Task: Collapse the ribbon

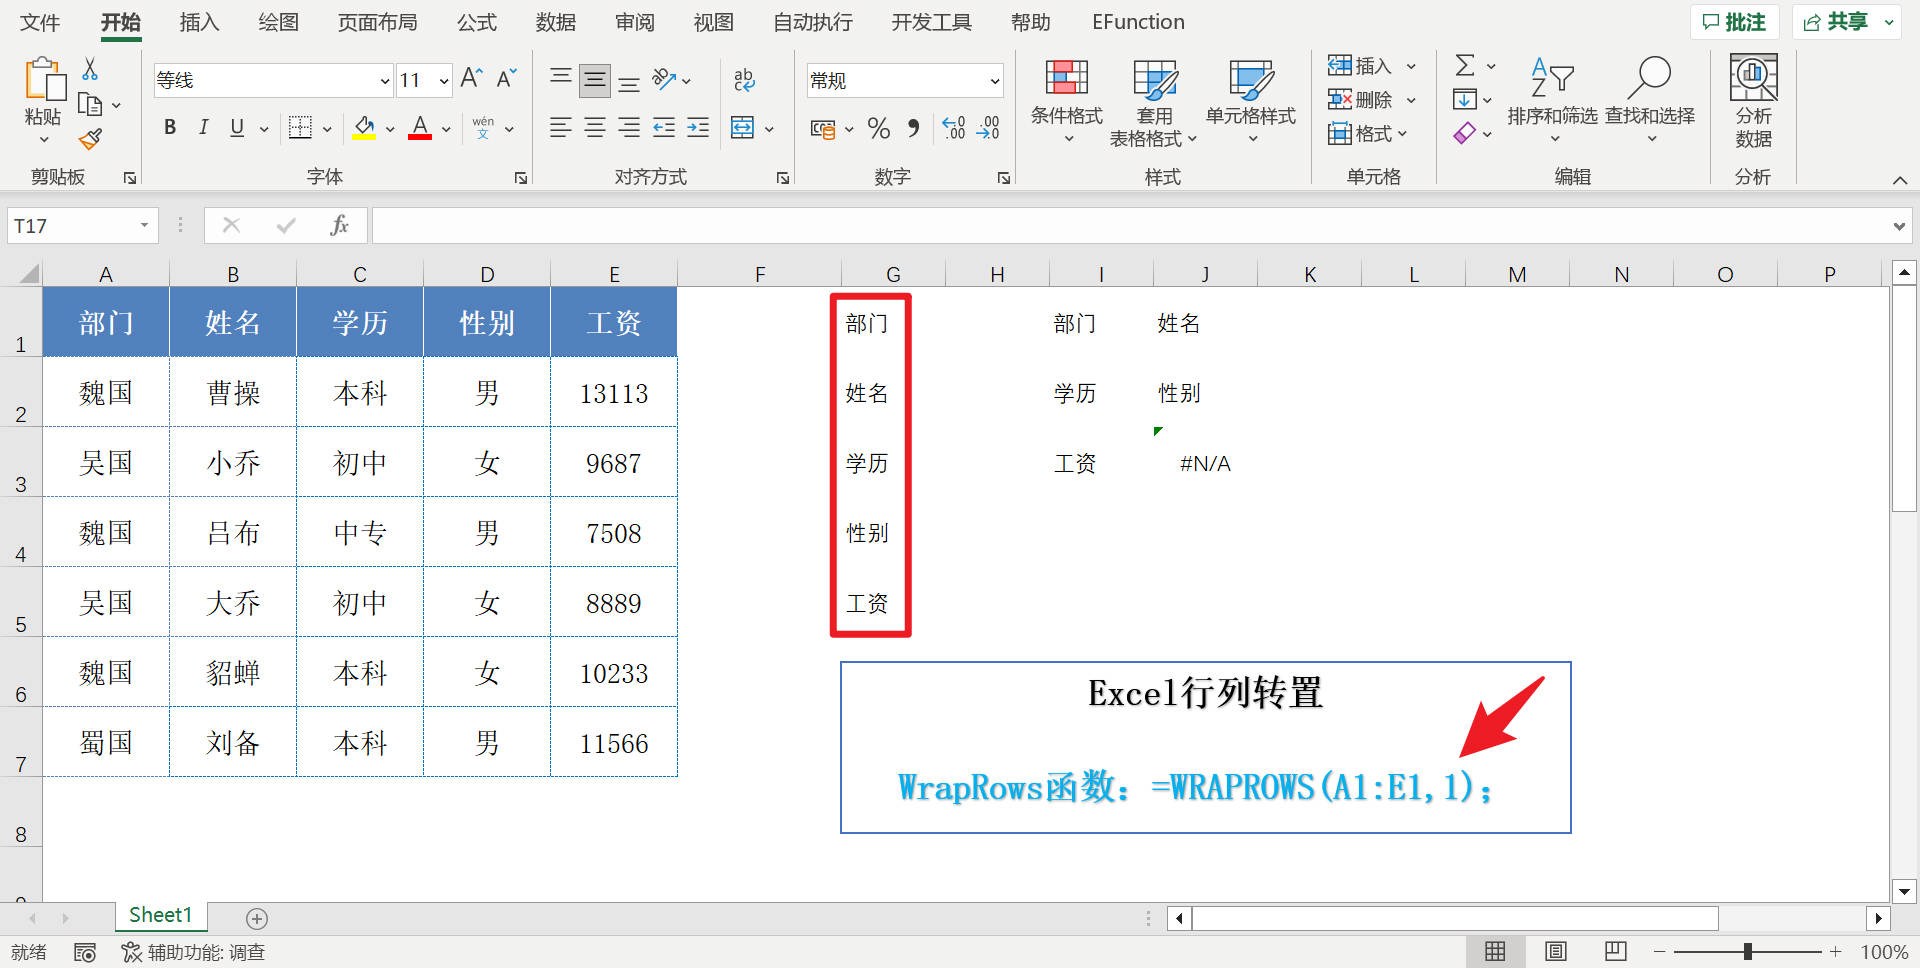Action: point(1900,180)
